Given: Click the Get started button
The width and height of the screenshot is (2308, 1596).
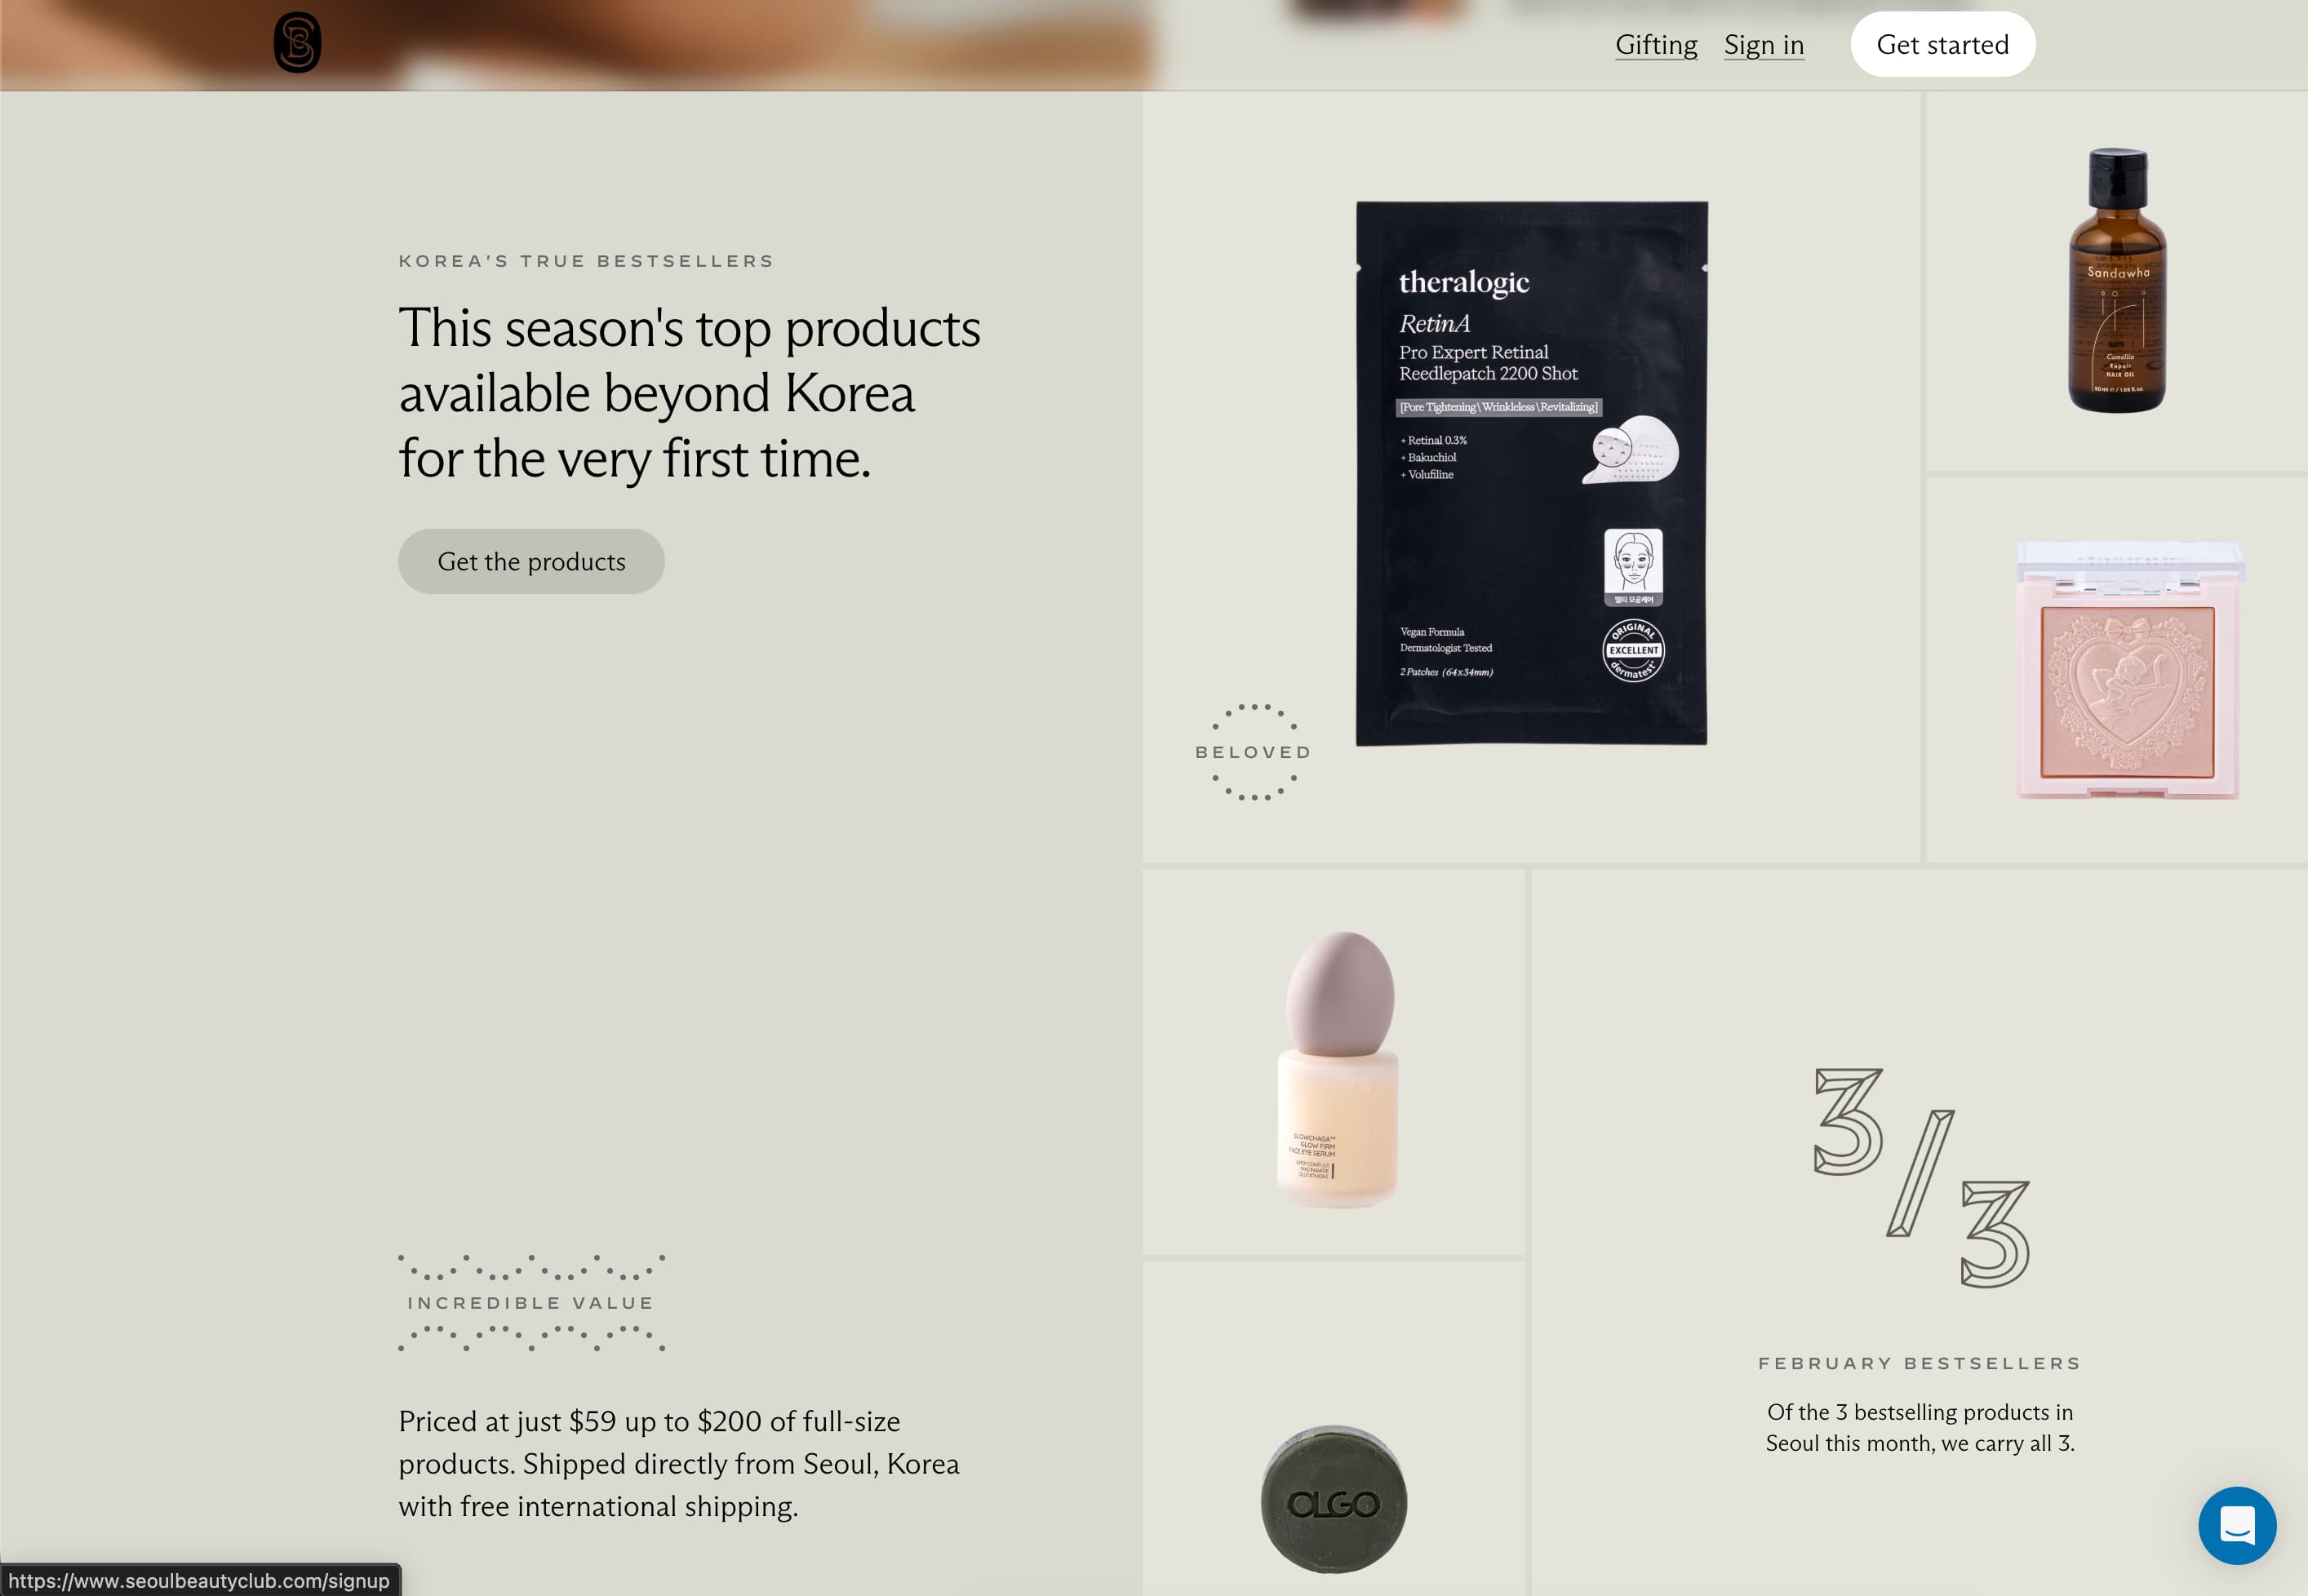Looking at the screenshot, I should click(x=1942, y=44).
